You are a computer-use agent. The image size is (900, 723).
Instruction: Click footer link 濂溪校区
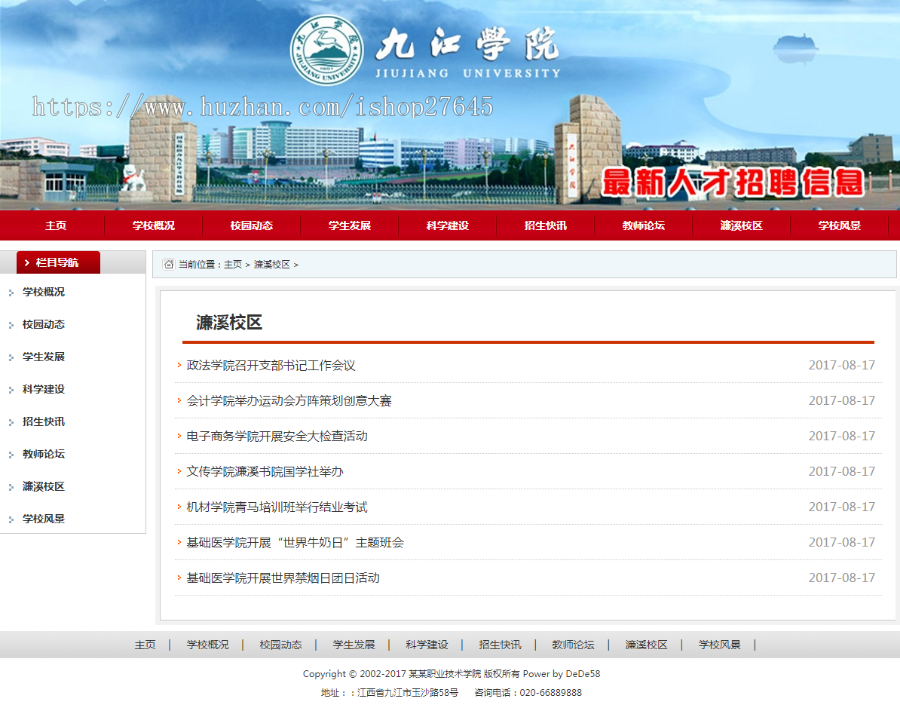pyautogui.click(x=646, y=645)
